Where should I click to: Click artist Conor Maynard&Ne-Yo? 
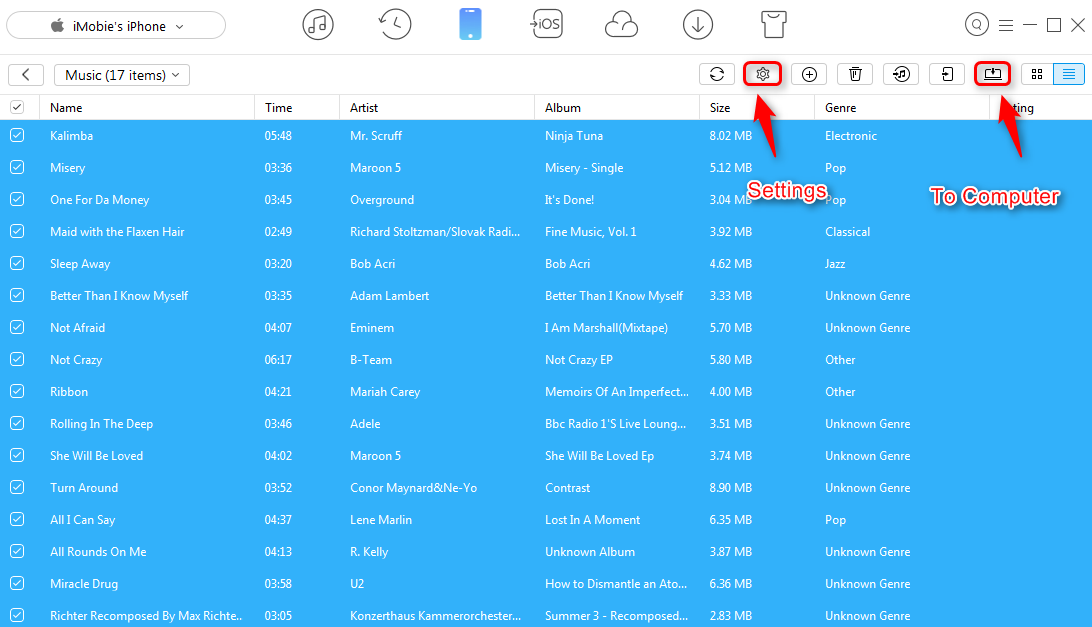[x=414, y=488]
